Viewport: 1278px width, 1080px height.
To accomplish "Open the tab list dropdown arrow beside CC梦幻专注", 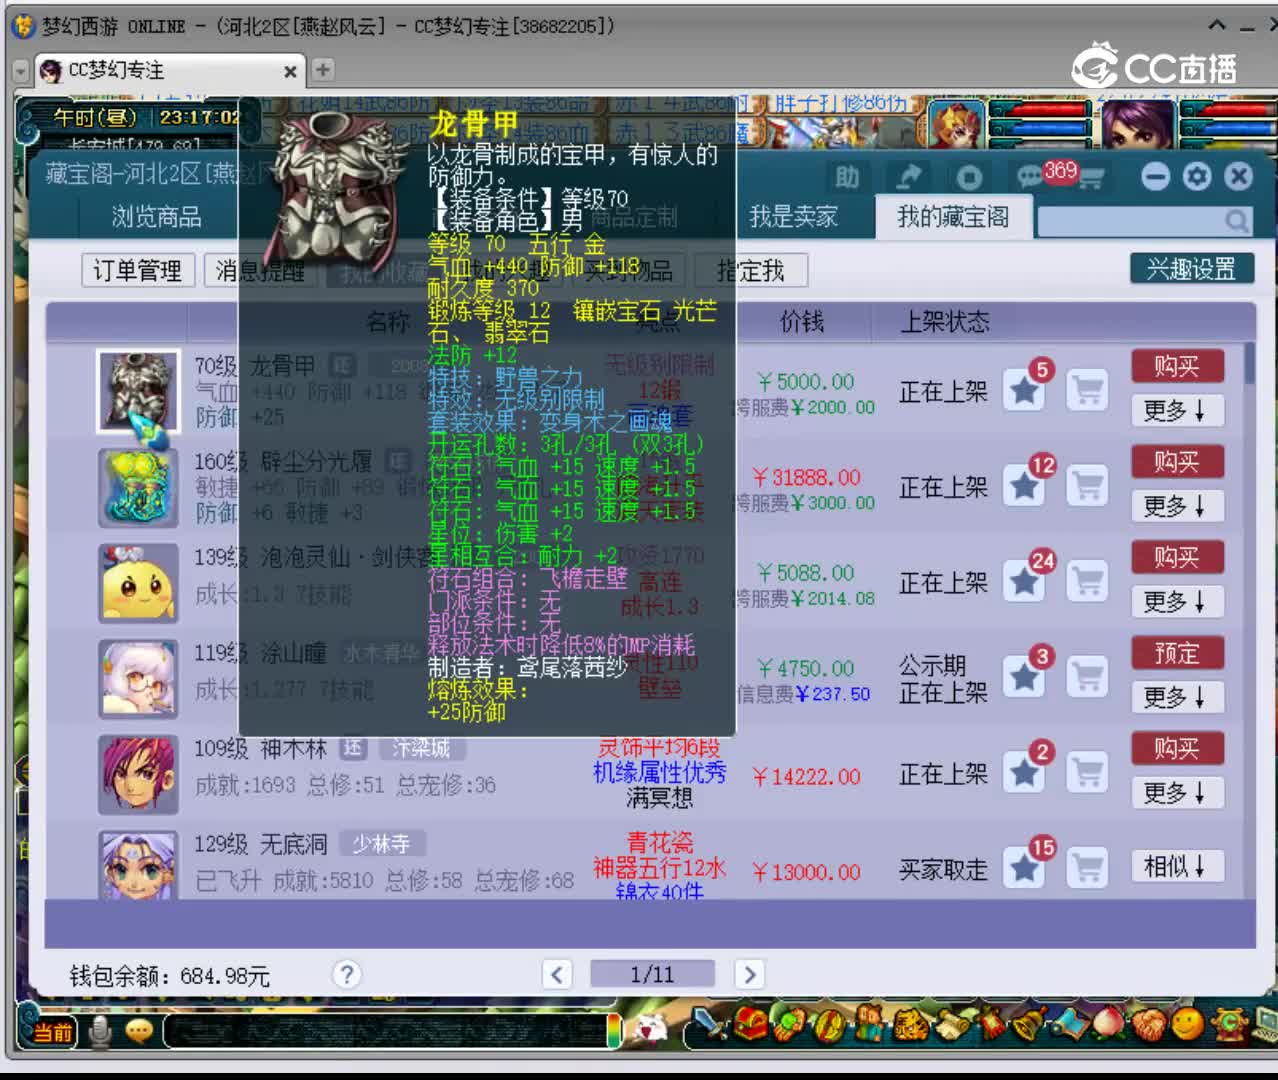I will point(21,71).
